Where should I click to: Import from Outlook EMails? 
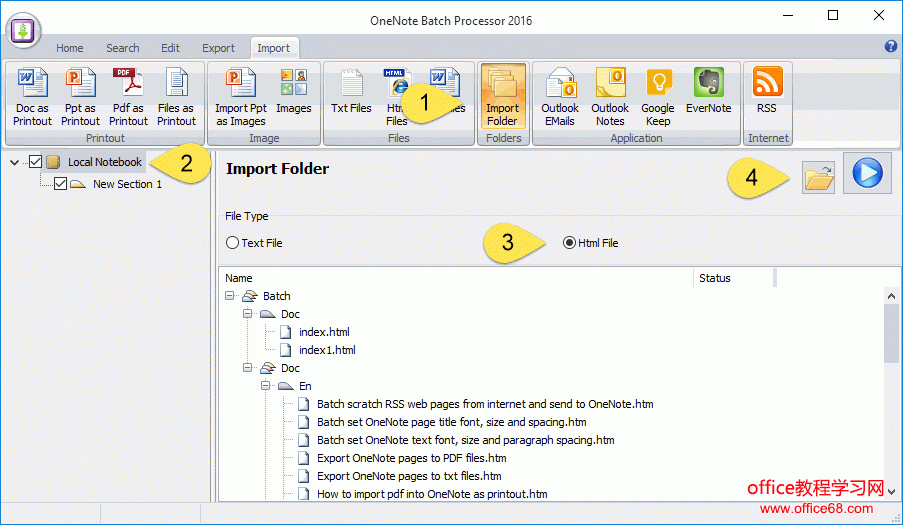click(560, 97)
